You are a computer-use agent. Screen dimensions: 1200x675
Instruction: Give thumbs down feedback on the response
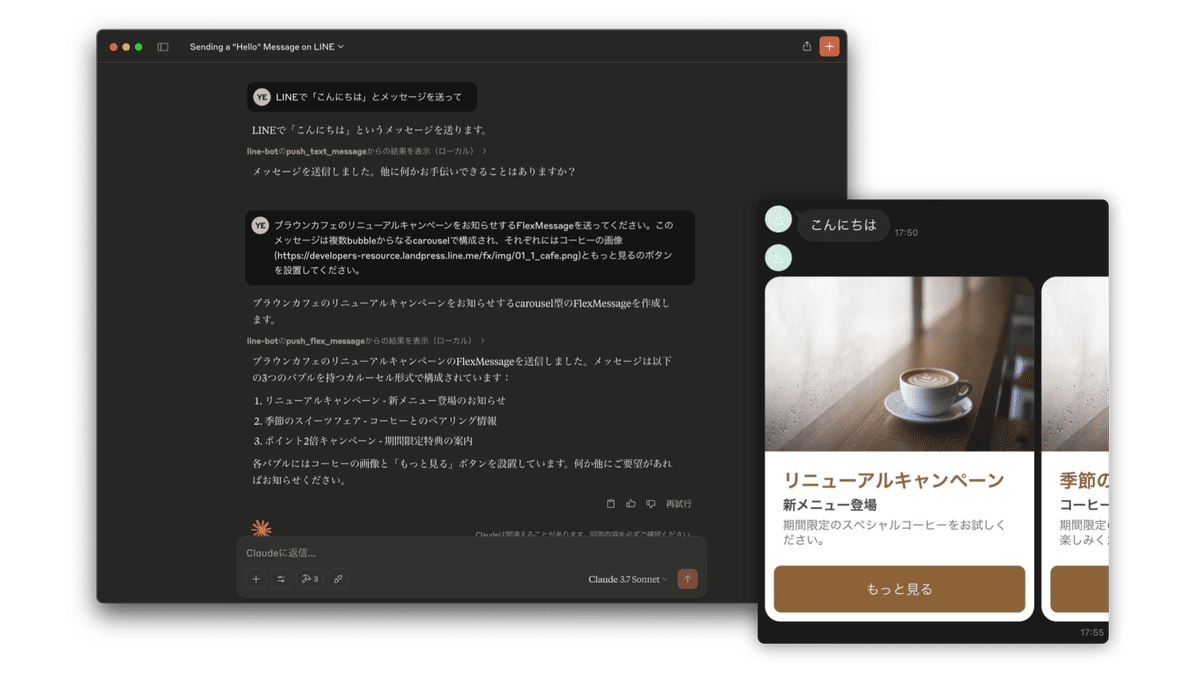[x=651, y=503]
